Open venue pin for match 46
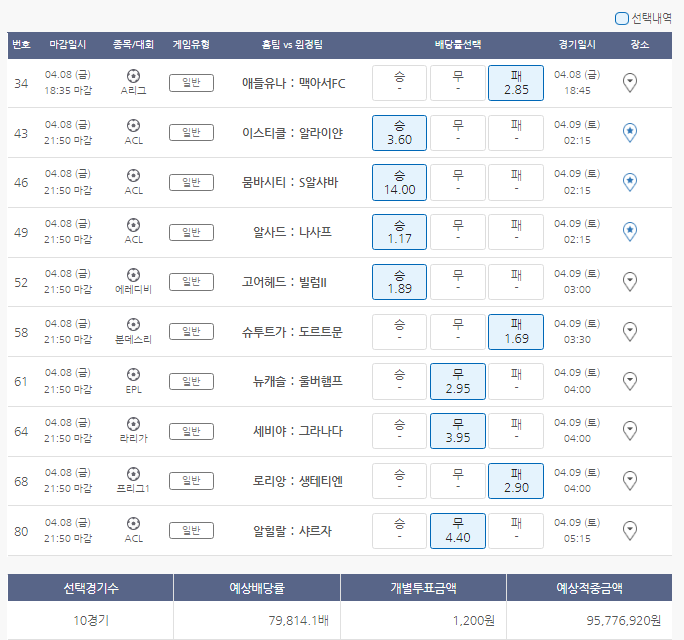Viewport: 684px width, 640px height. (629, 182)
